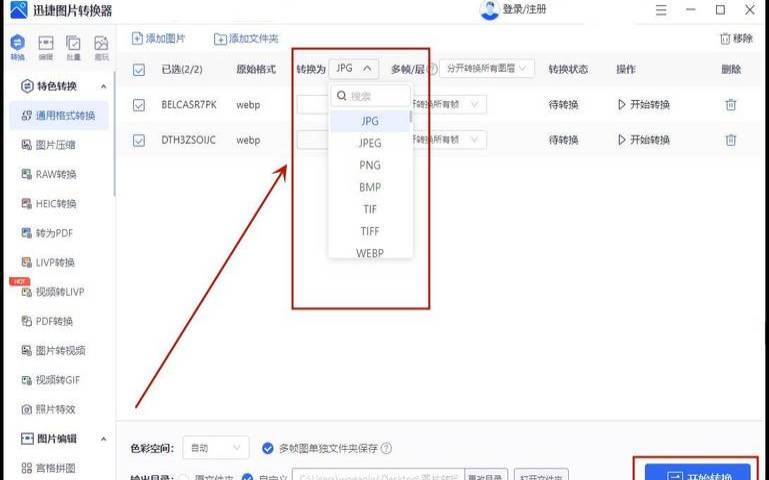This screenshot has height=480, width=769.
Task: Uncheck the DTH3ZSOIJC file checkbox
Action: point(139,140)
